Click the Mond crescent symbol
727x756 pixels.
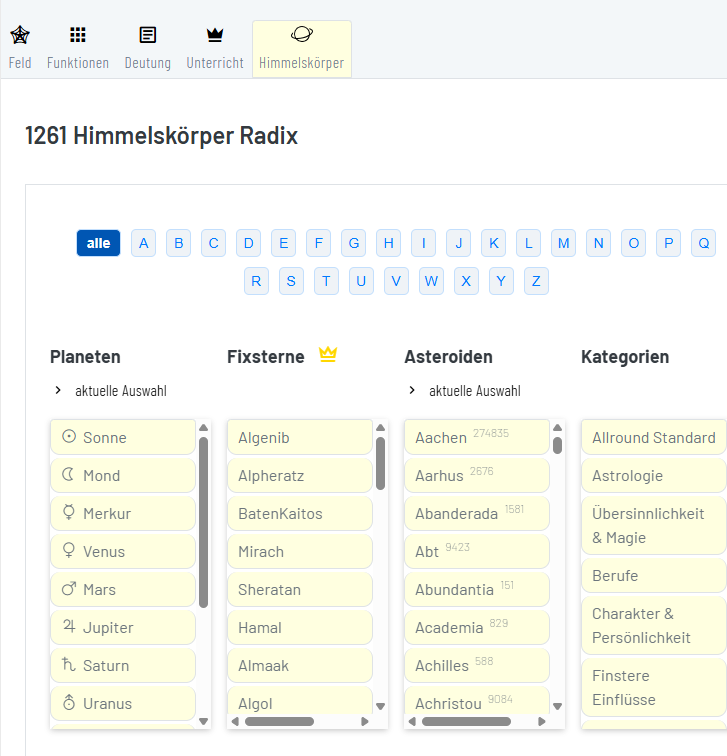tap(68, 474)
